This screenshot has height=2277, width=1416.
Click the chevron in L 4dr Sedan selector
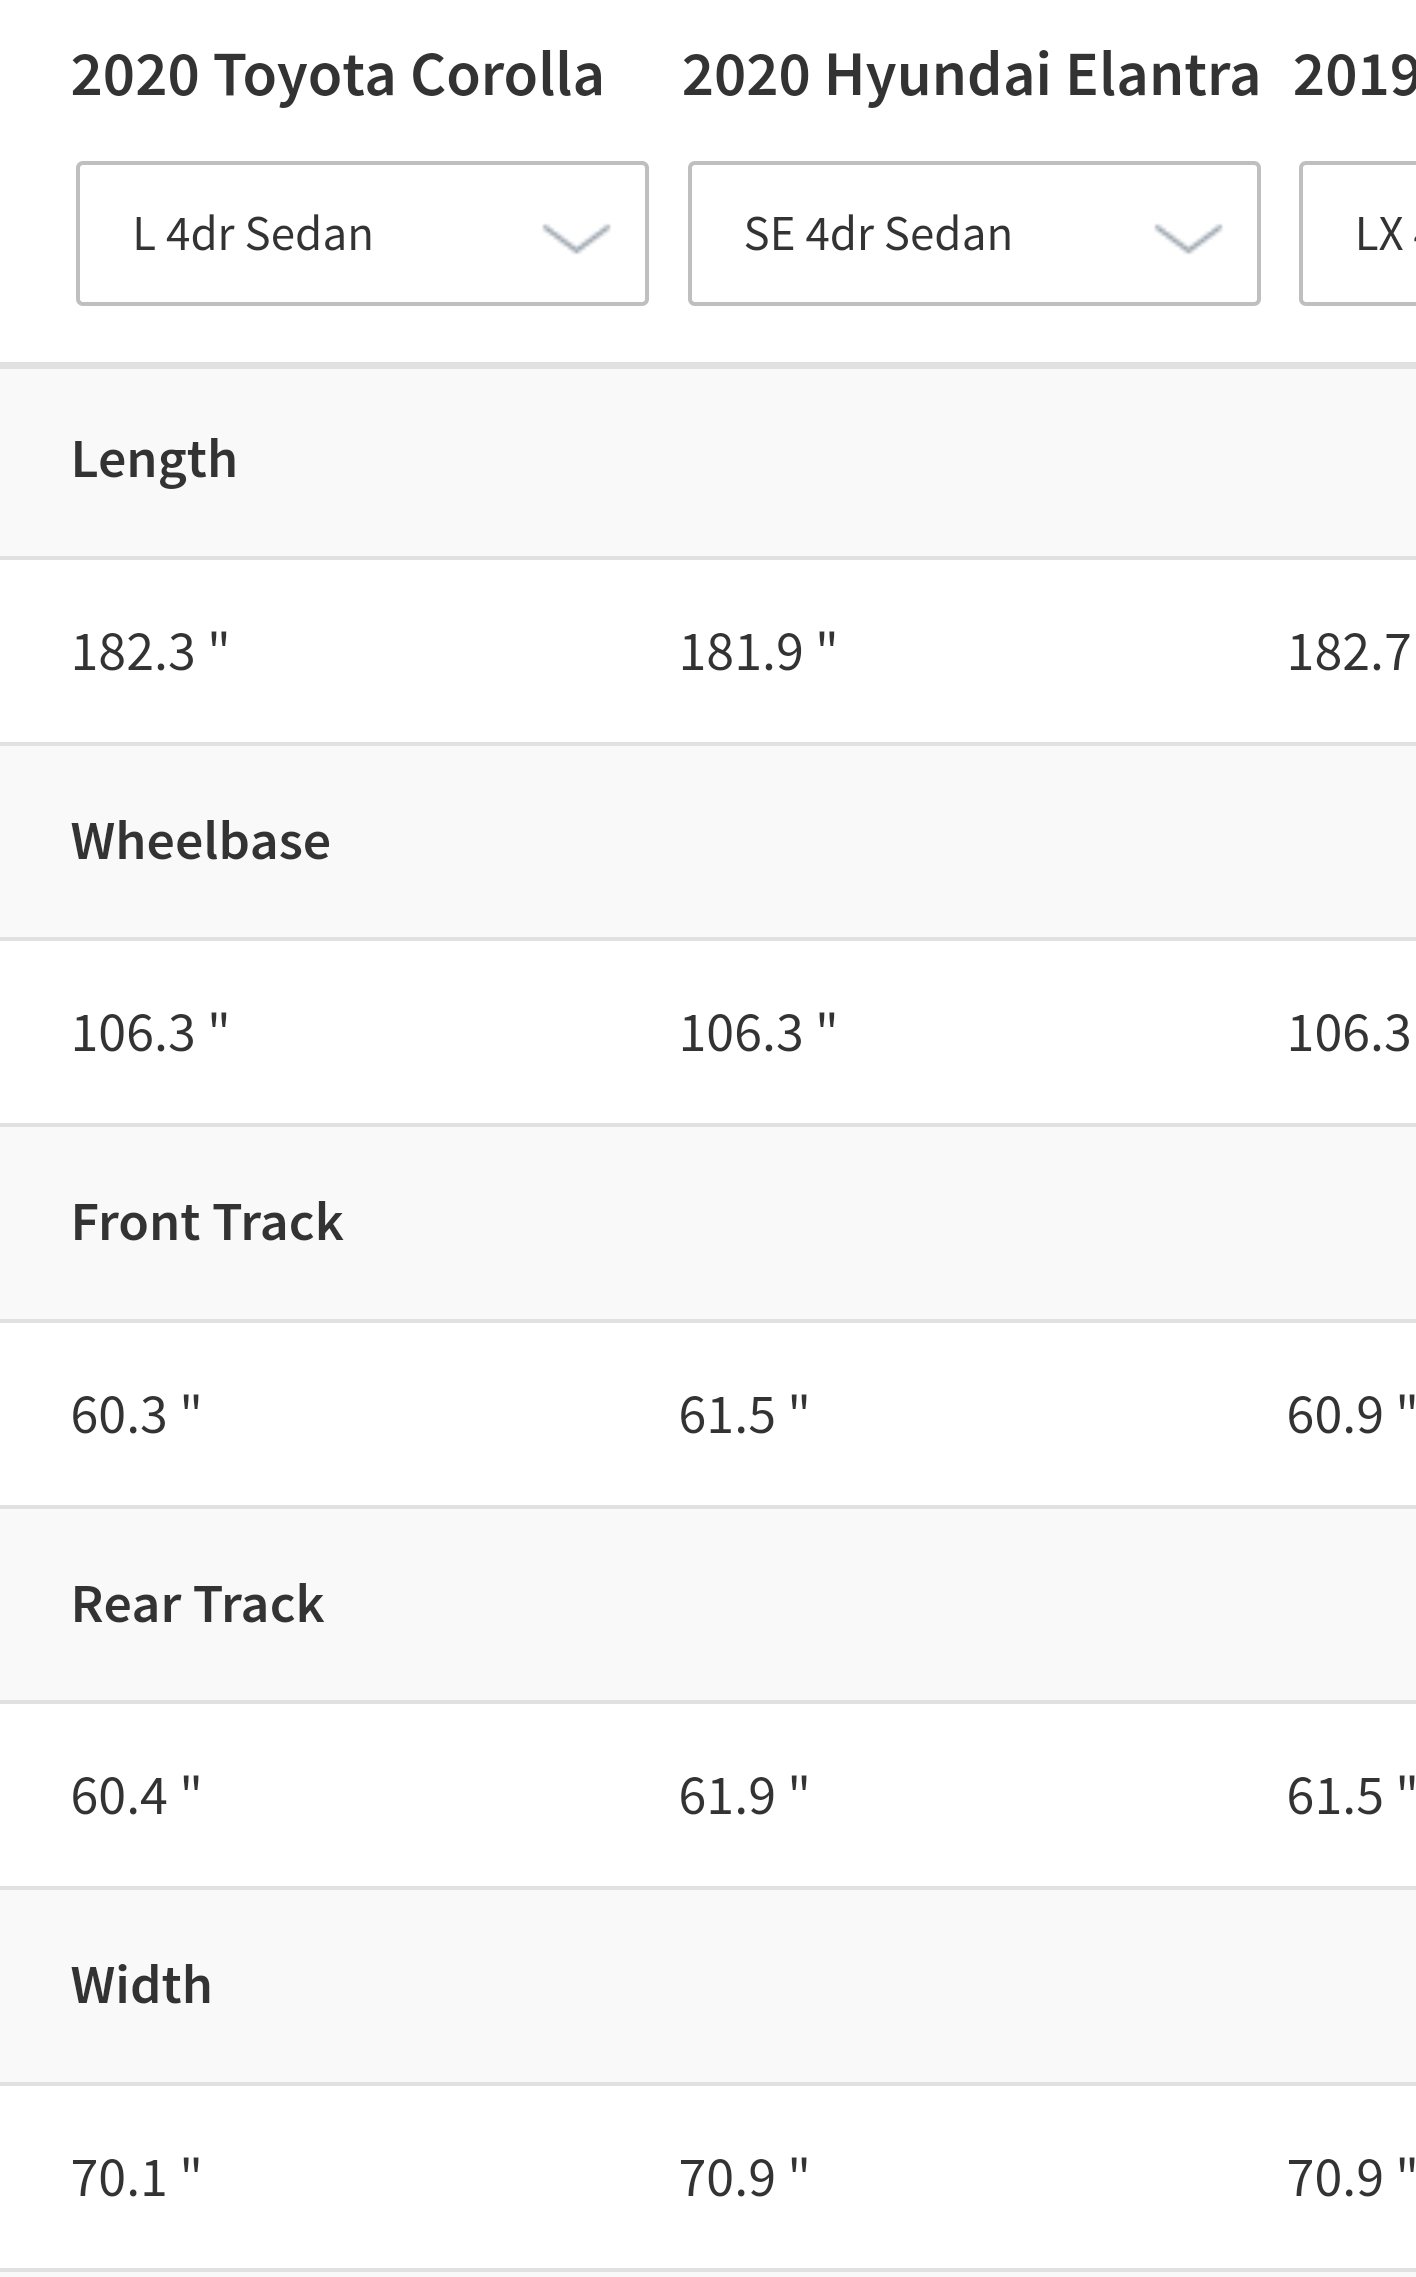point(576,239)
